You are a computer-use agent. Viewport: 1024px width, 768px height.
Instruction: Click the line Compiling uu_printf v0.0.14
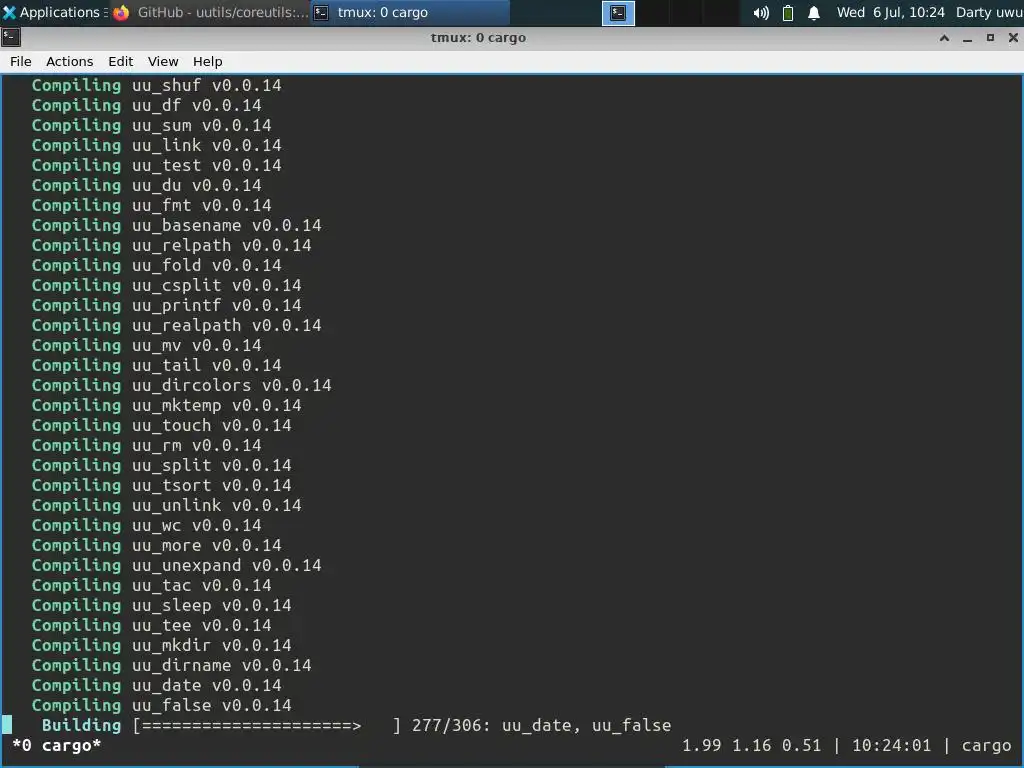click(167, 306)
